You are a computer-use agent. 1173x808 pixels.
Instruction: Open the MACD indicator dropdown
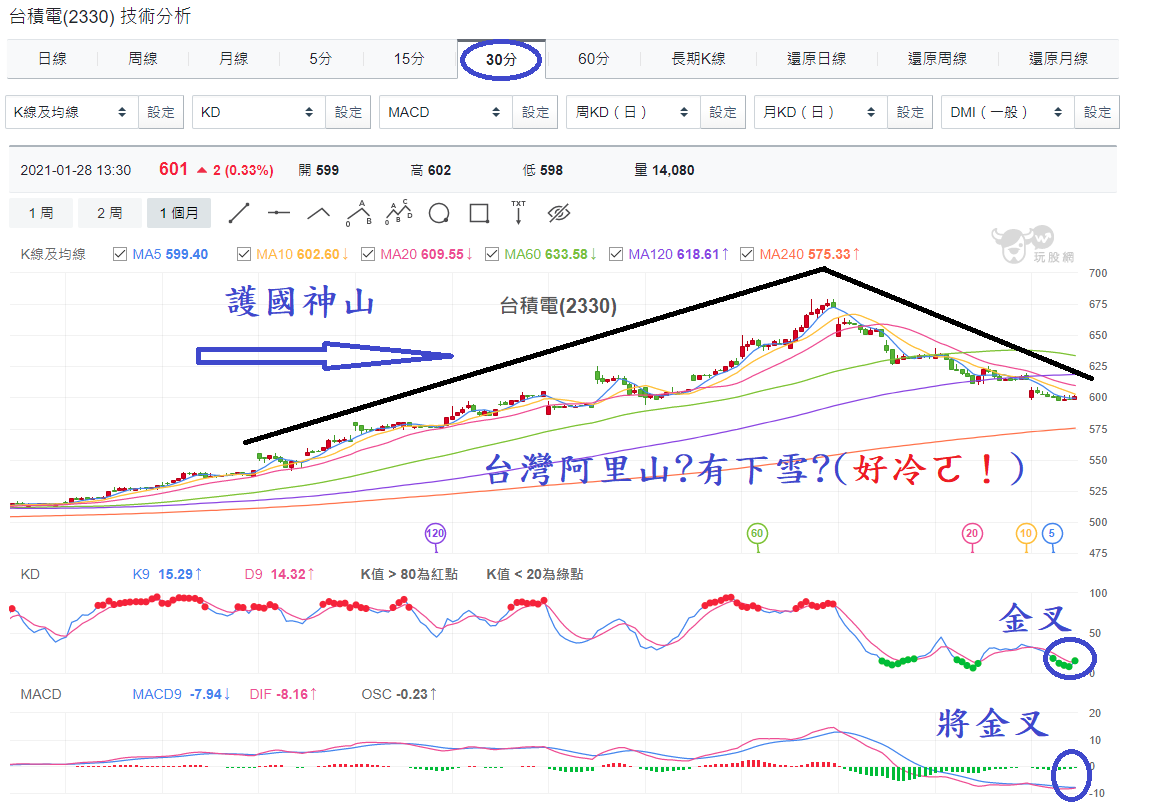pos(446,112)
